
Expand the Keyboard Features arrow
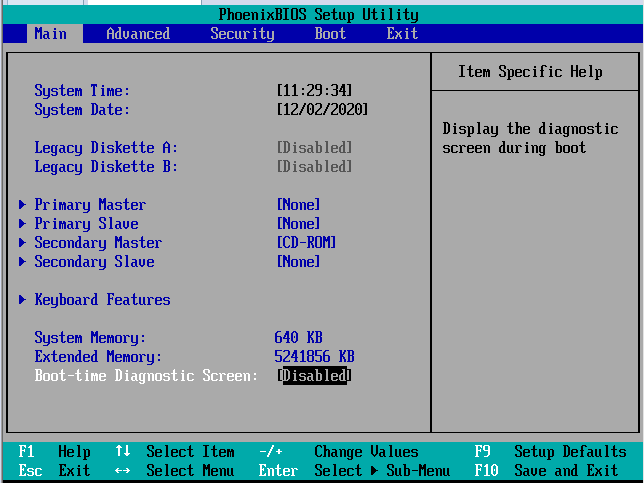[x=22, y=299]
